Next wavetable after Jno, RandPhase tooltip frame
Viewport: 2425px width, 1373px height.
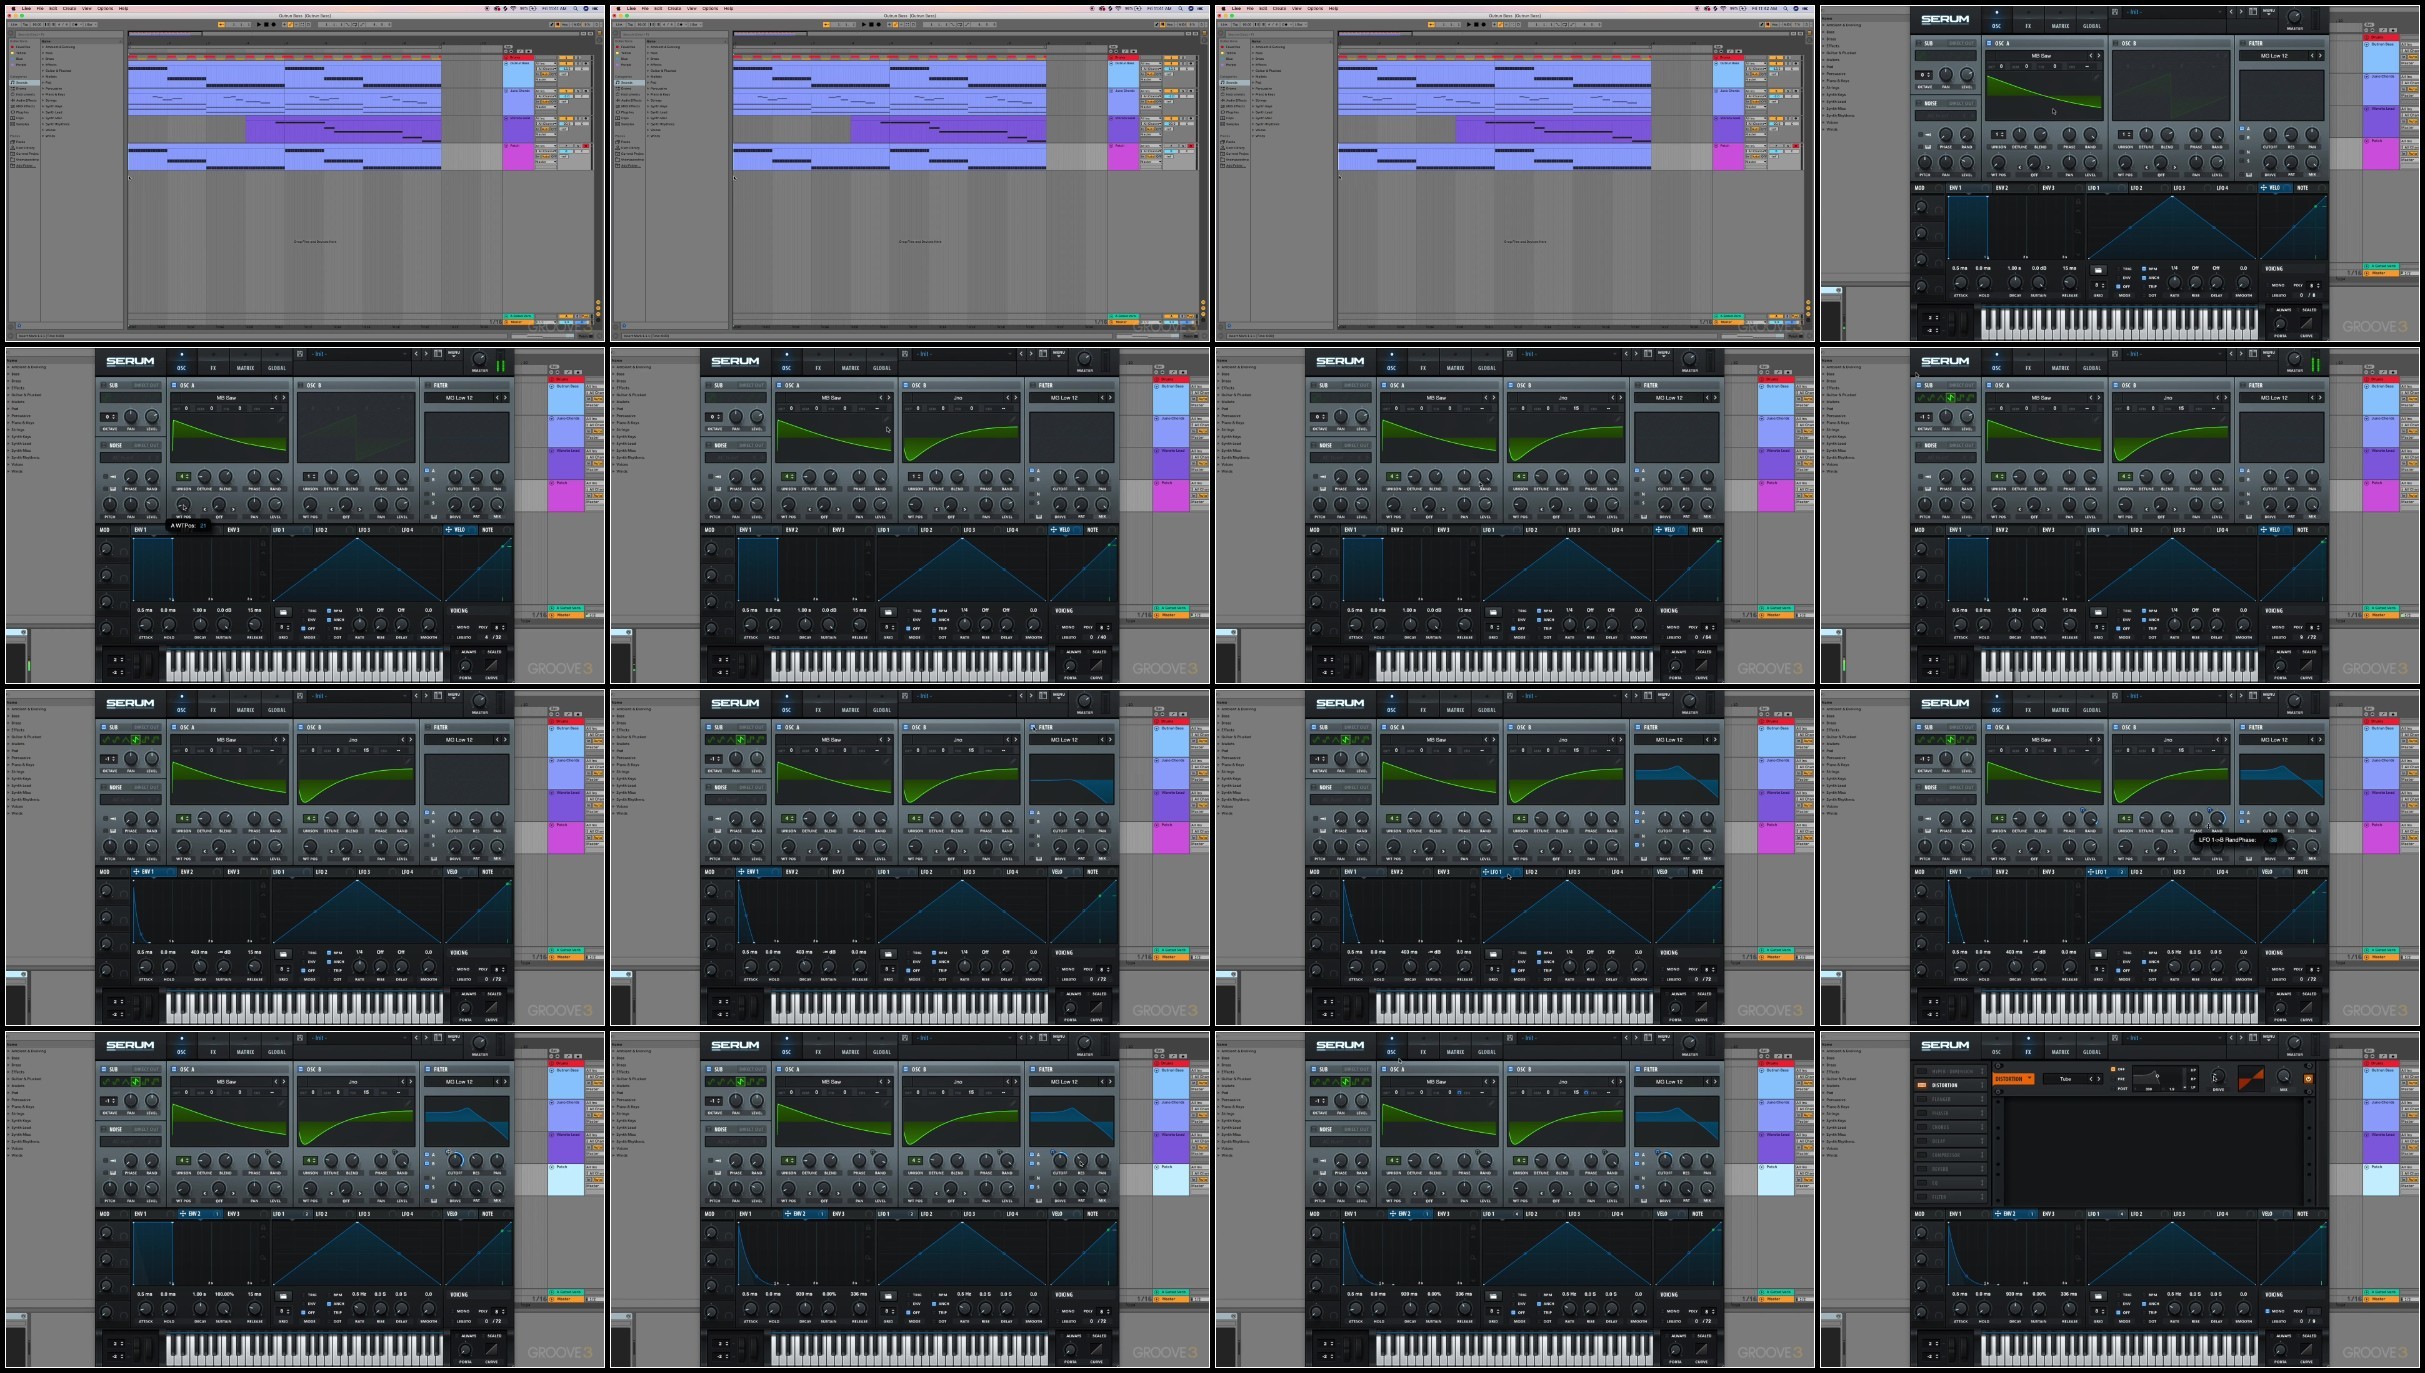[x=2226, y=740]
